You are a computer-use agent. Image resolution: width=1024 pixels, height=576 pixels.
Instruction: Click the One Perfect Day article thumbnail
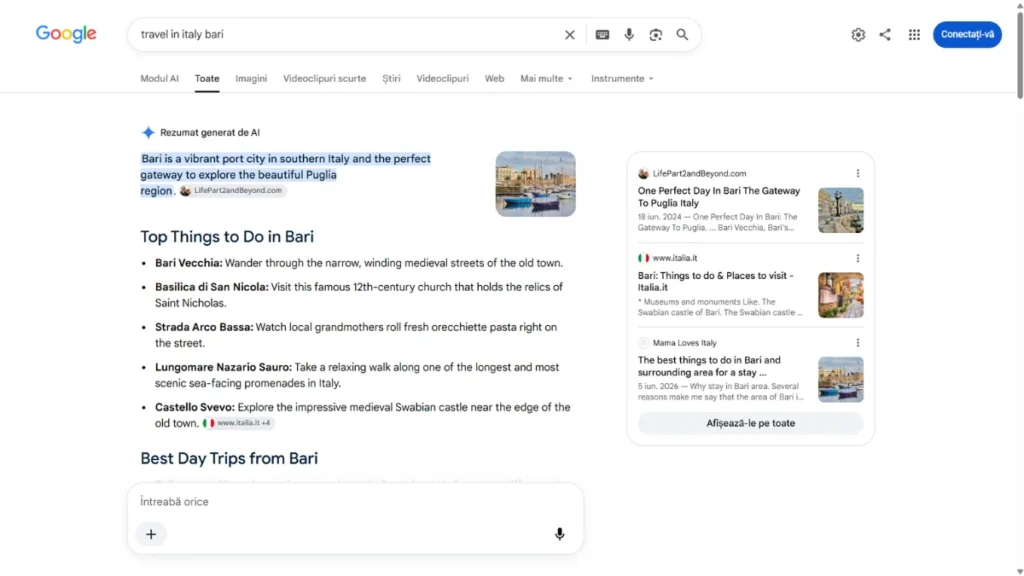(x=840, y=210)
